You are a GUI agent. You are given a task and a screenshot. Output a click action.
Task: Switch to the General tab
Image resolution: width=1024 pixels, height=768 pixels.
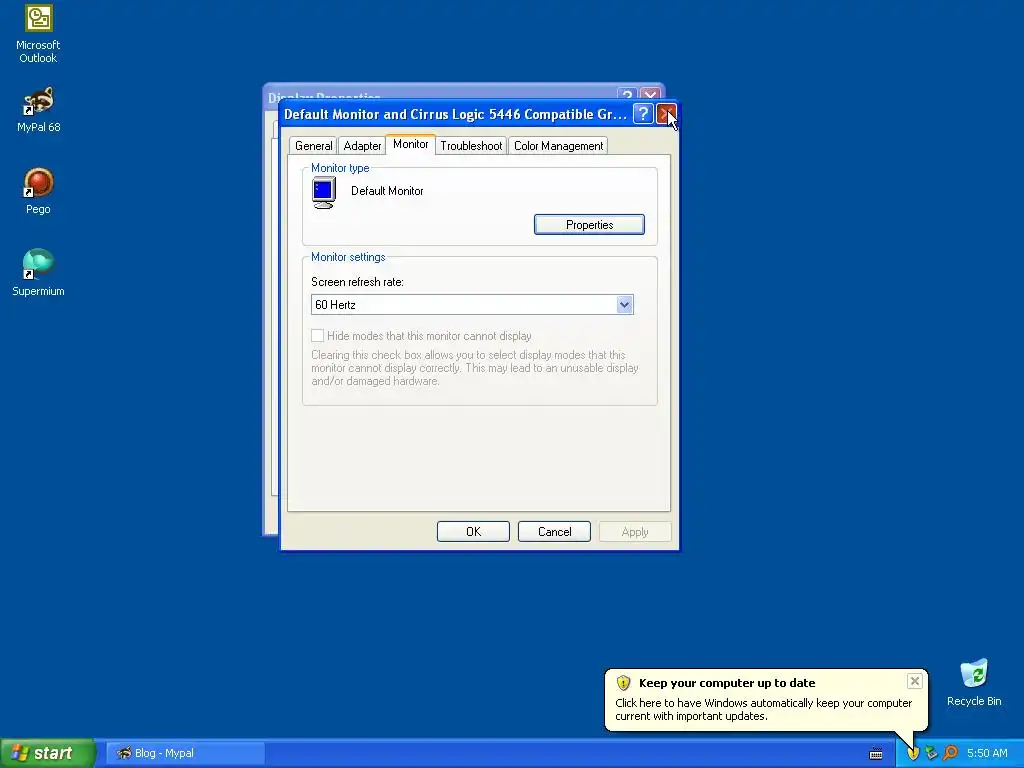313,146
